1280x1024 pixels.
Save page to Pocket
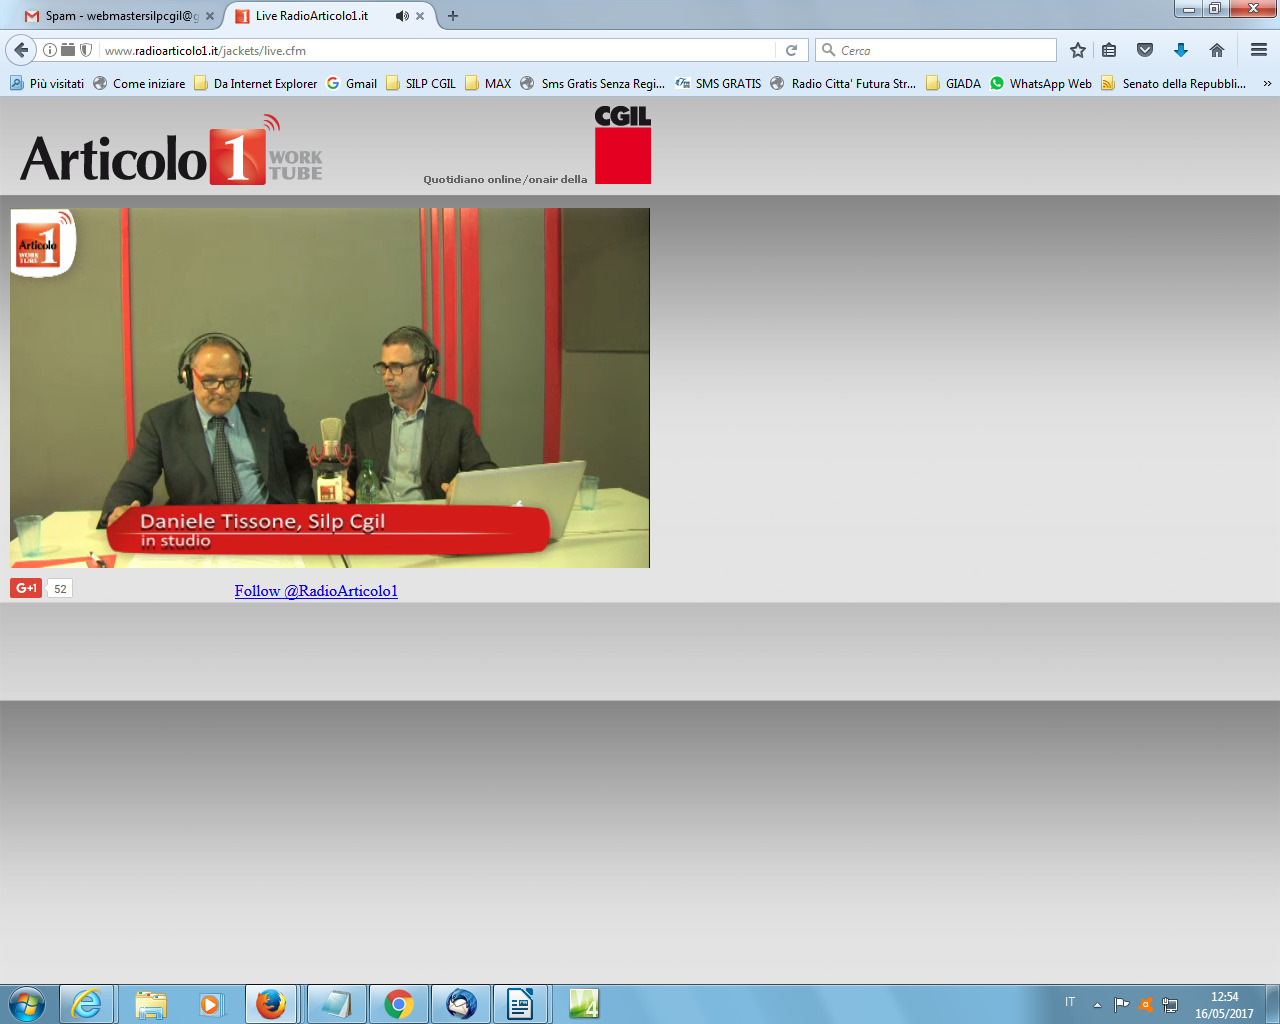(x=1145, y=50)
